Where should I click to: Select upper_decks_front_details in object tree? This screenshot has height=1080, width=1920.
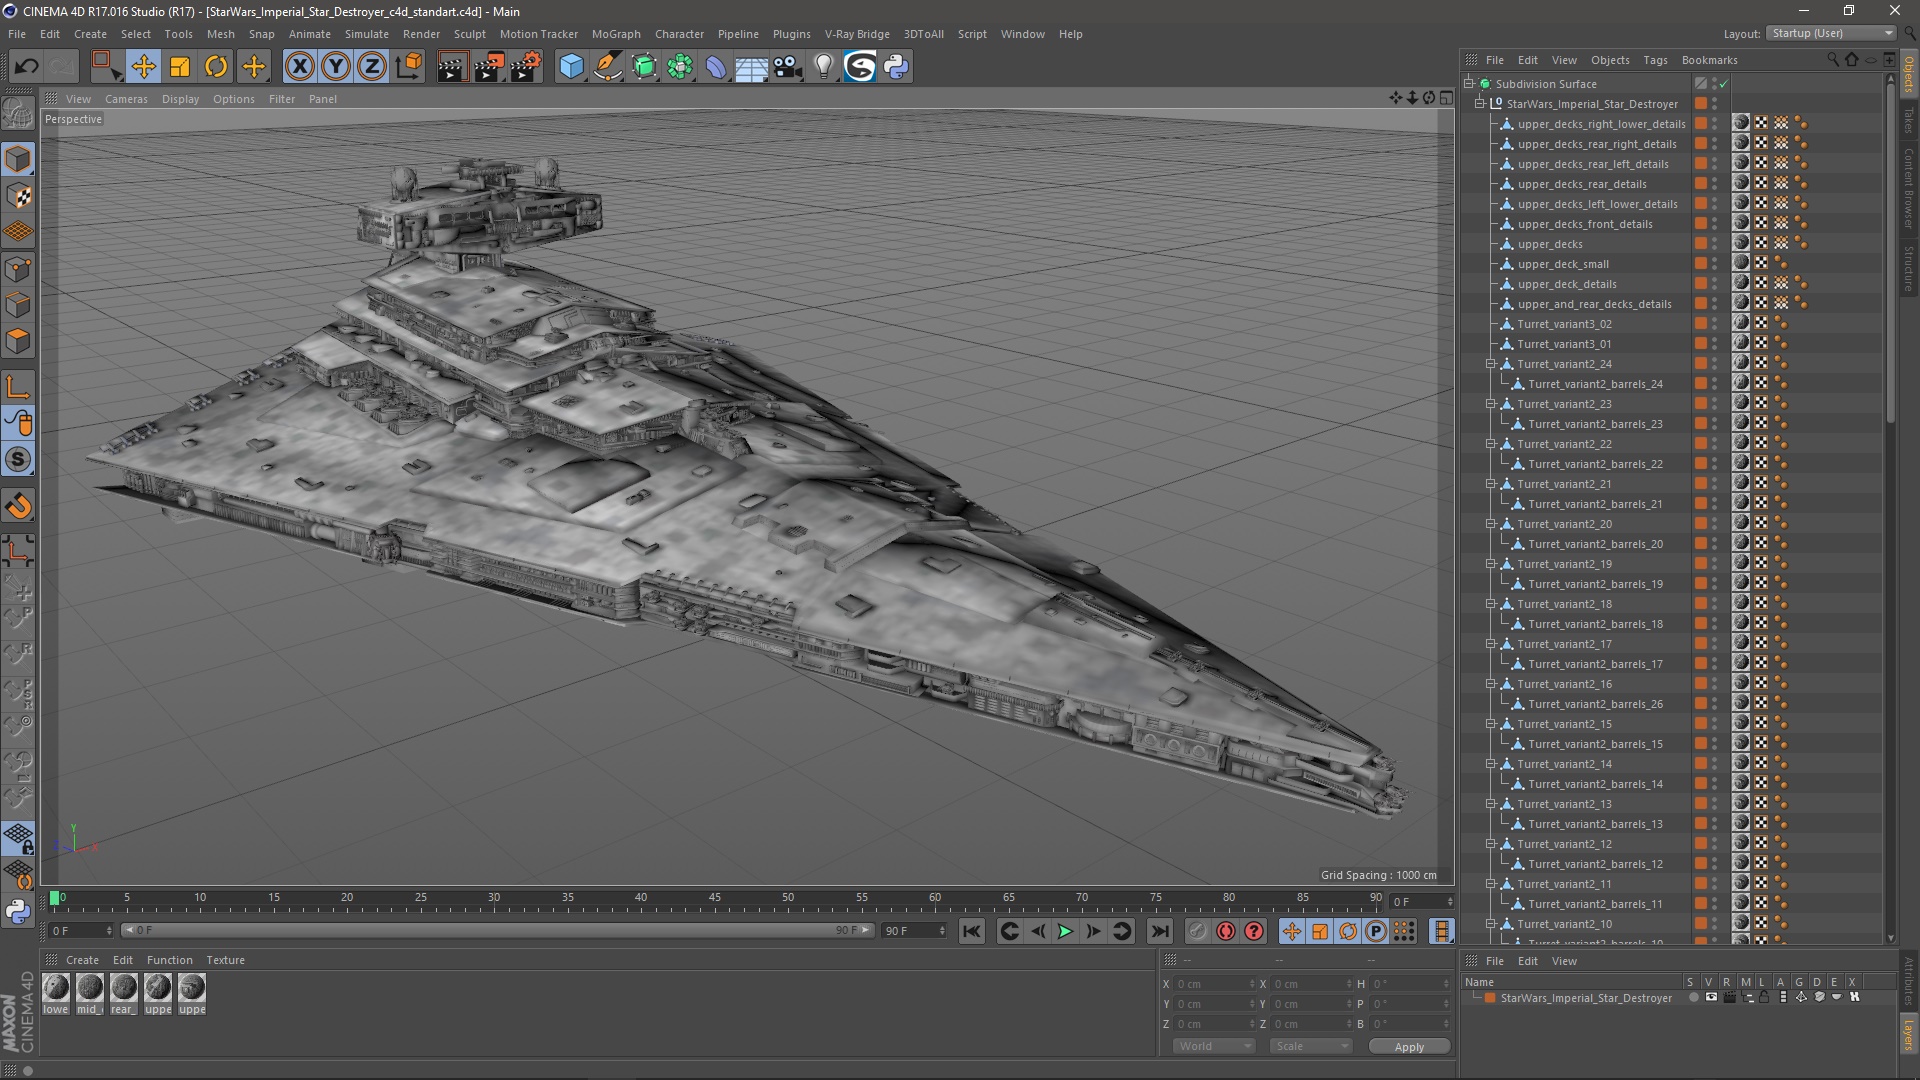(x=1584, y=224)
